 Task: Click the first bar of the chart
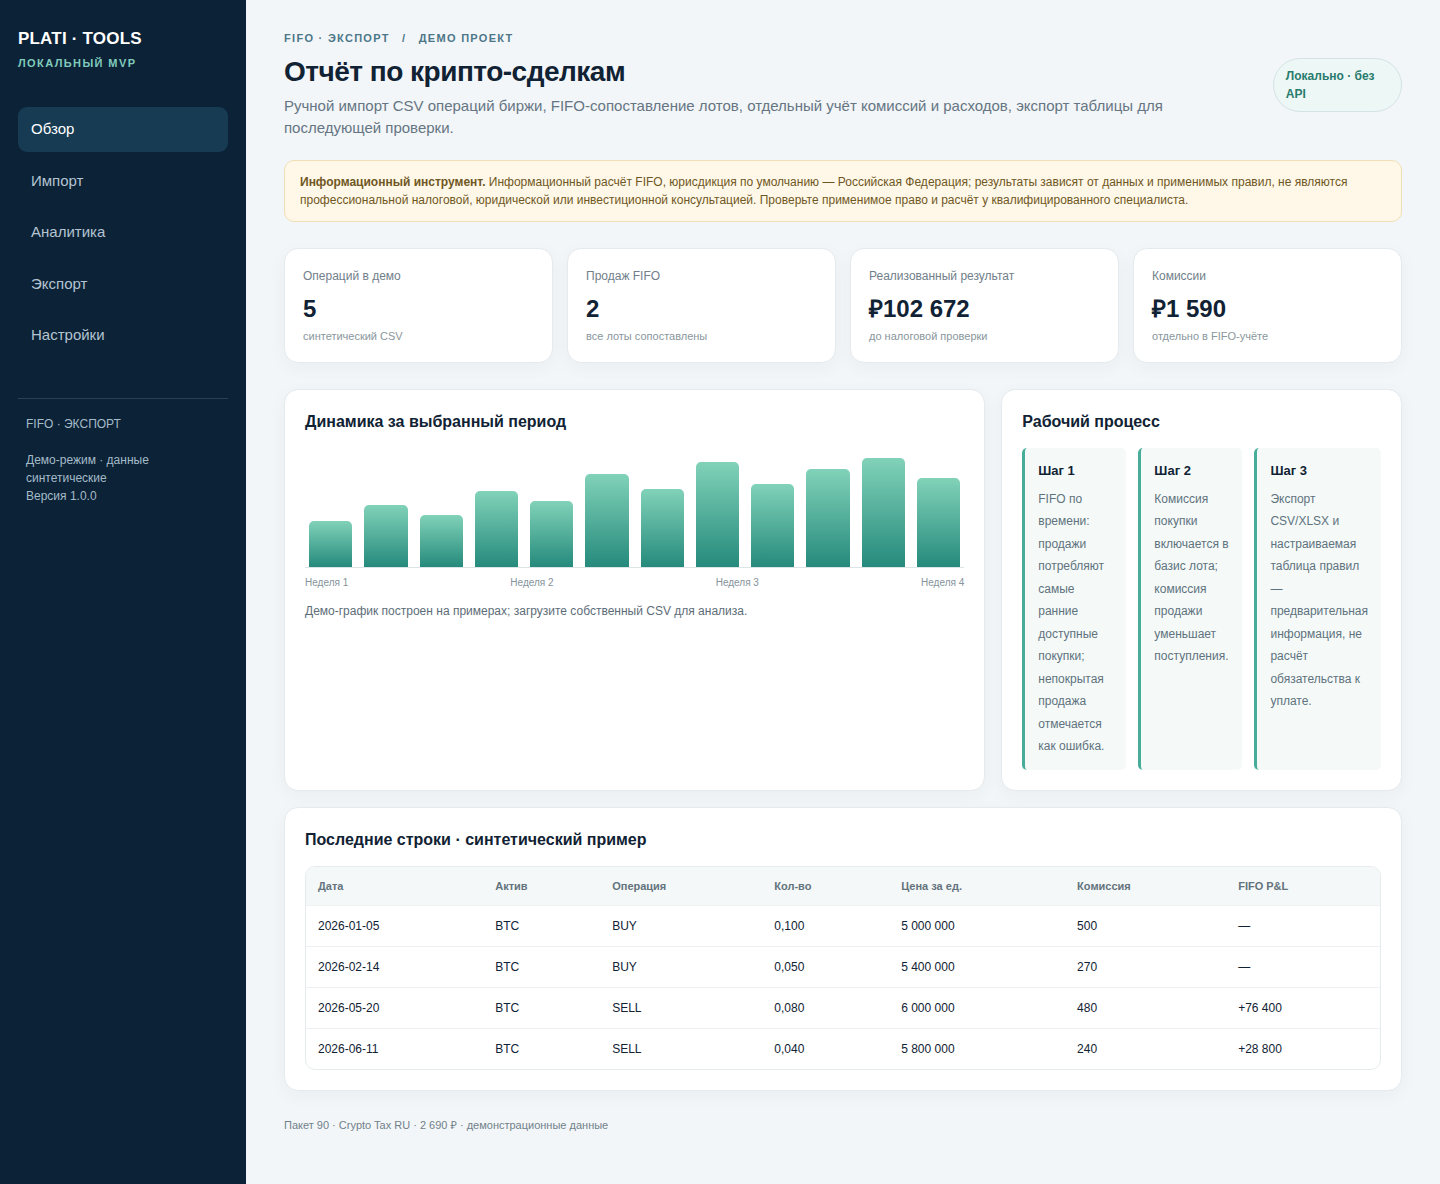click(x=330, y=544)
